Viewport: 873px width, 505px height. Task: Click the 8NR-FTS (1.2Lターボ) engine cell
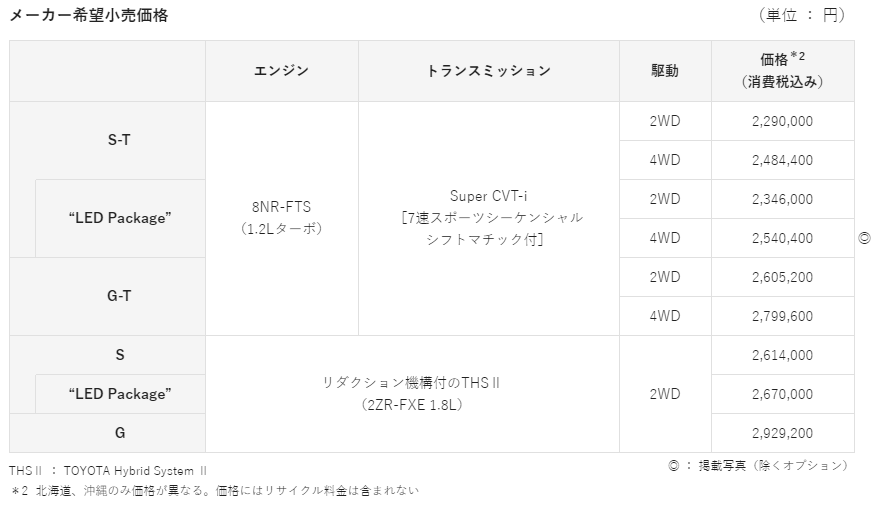[281, 218]
